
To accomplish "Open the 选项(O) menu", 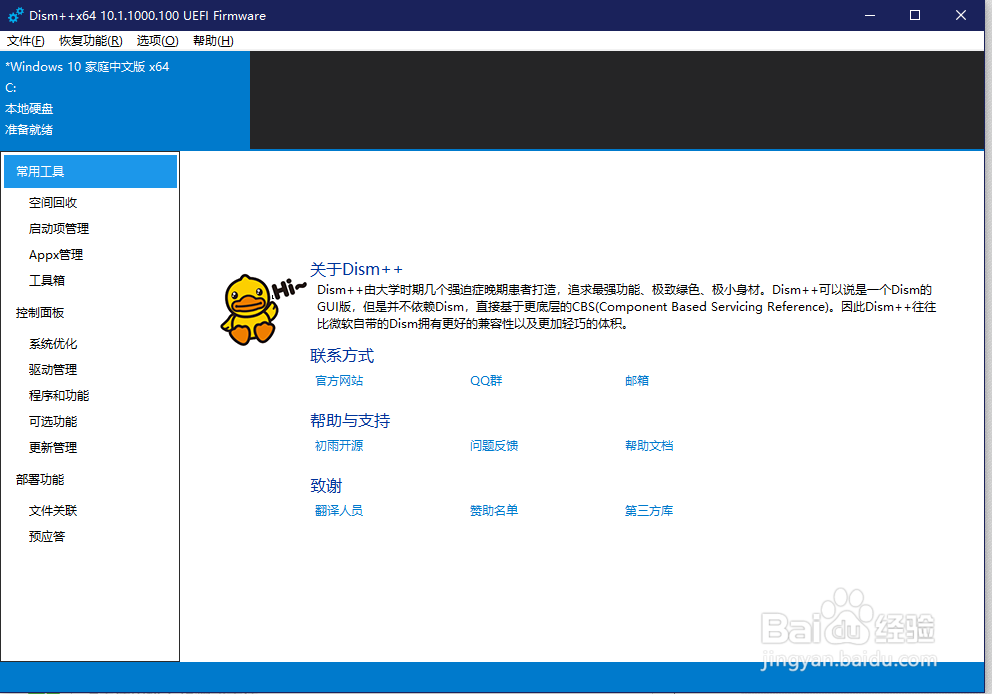I will (156, 41).
